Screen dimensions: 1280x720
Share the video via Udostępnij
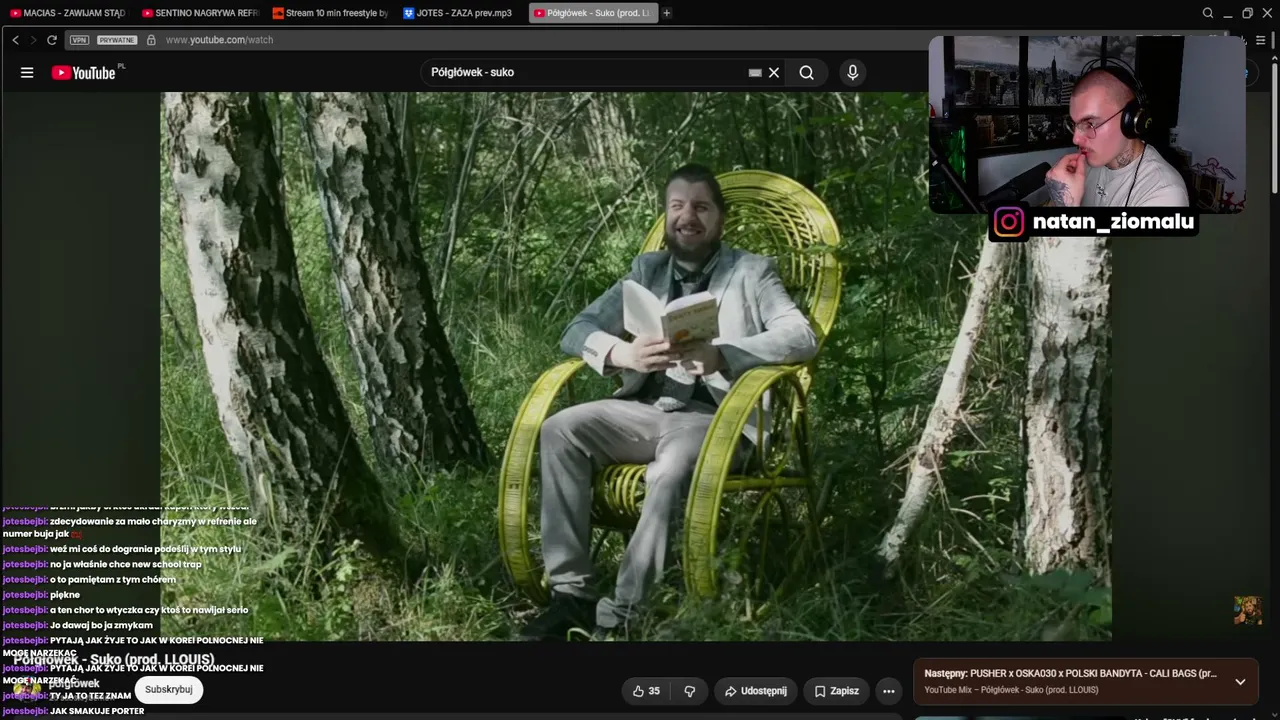(x=756, y=691)
